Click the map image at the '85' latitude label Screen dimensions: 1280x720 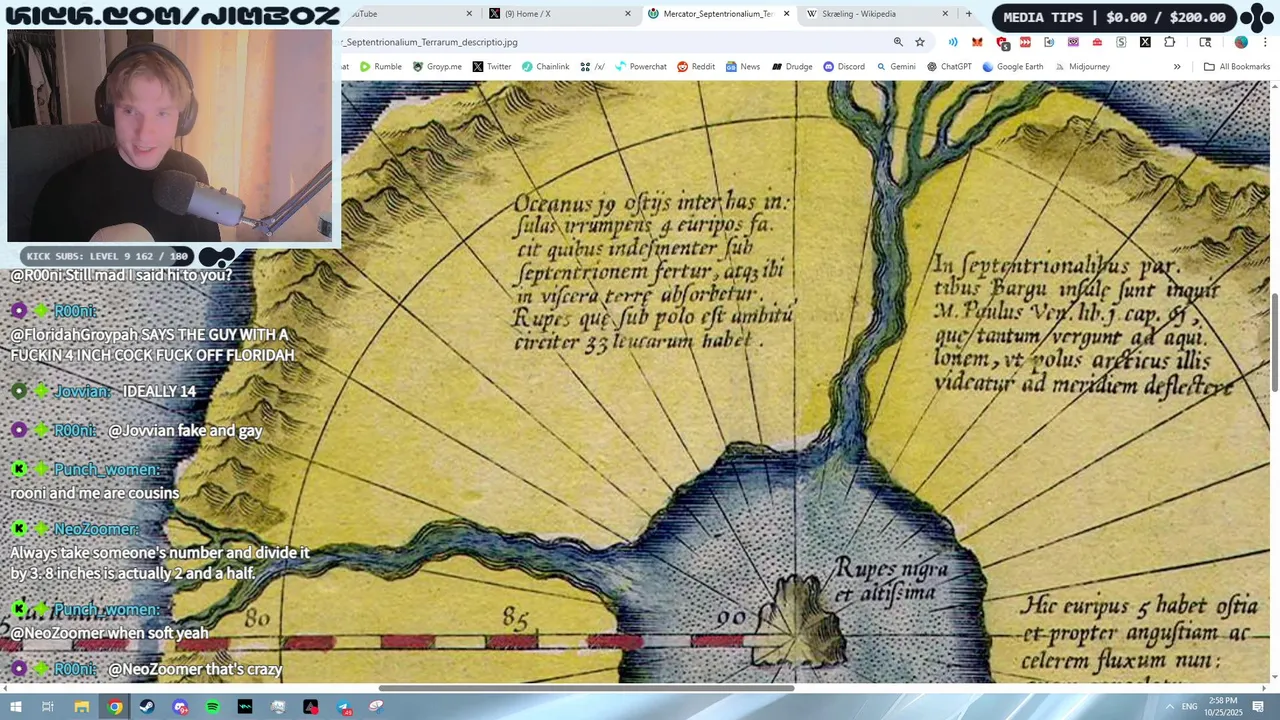pos(514,620)
